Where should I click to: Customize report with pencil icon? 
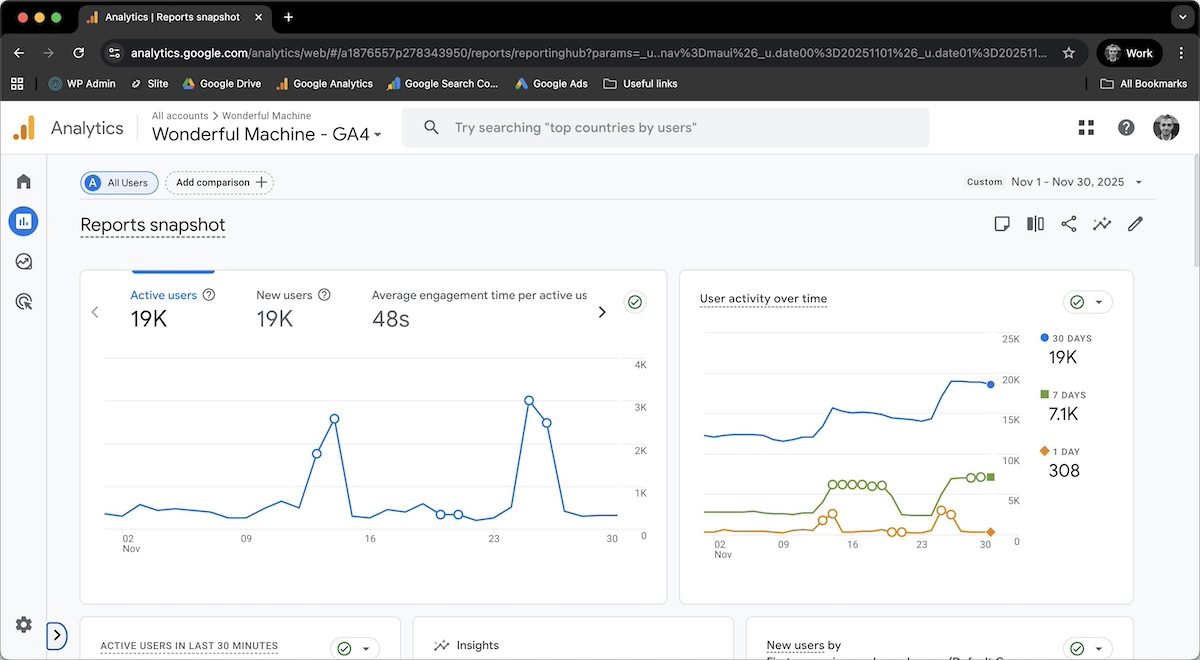[x=1135, y=224]
